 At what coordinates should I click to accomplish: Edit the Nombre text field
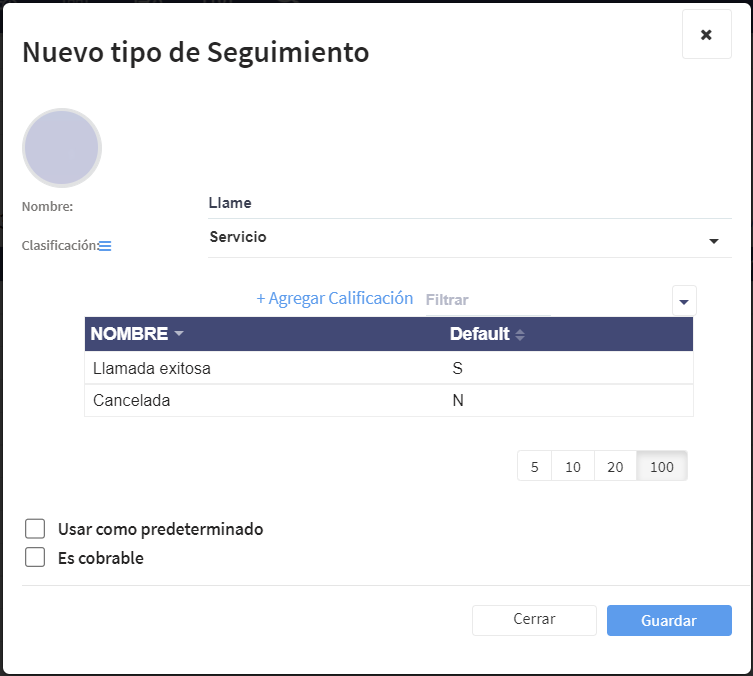coord(469,203)
